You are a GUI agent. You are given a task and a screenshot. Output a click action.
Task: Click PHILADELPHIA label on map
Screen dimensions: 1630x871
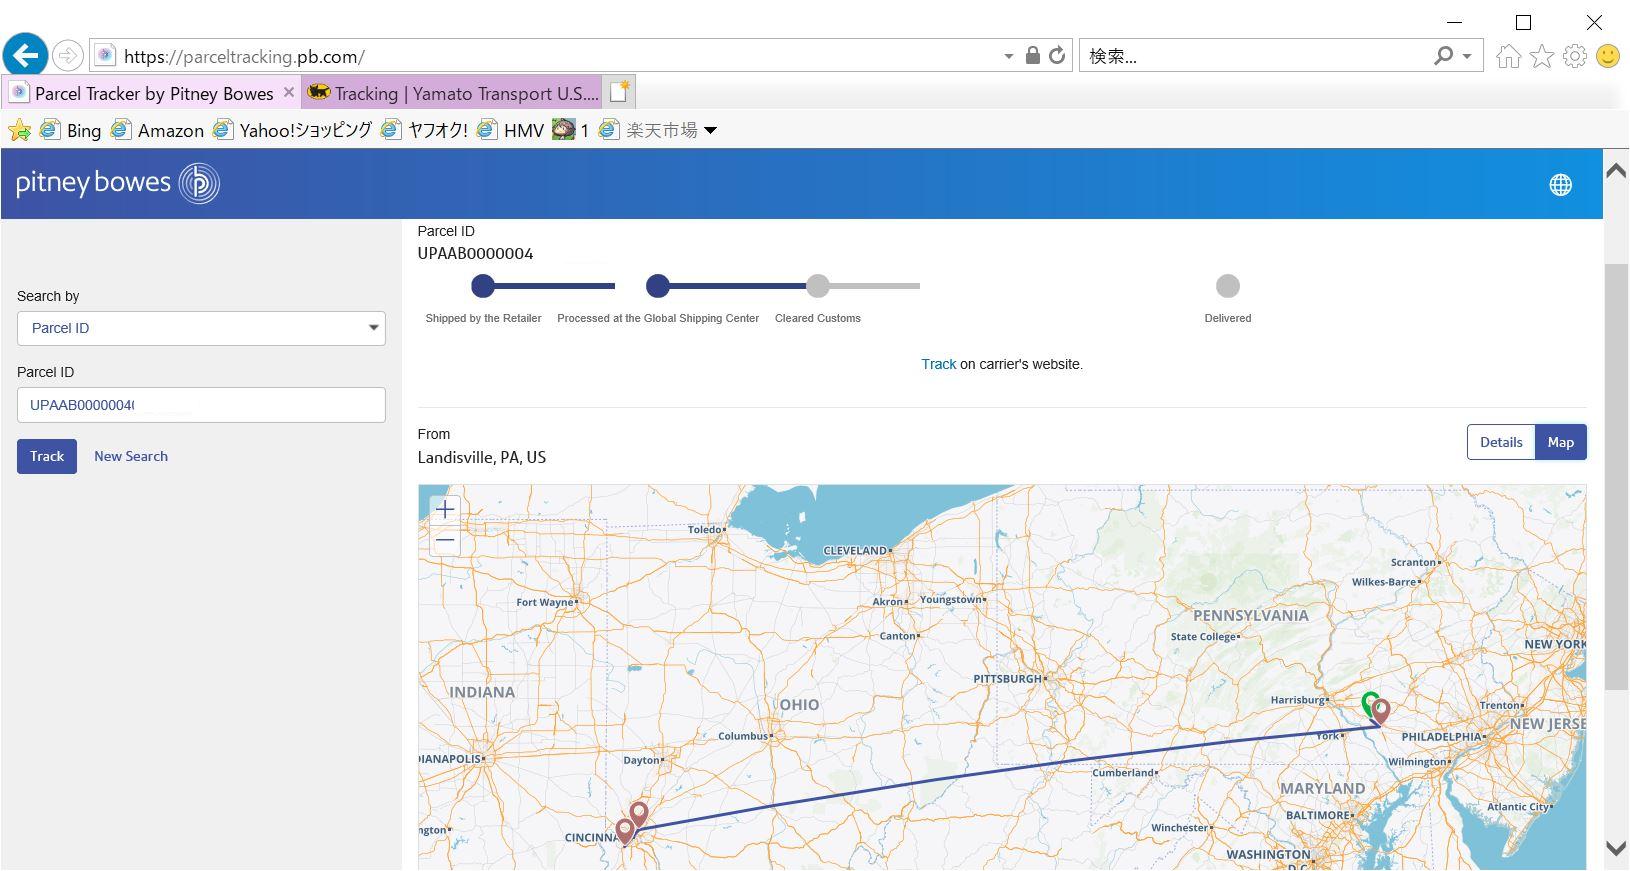[x=1441, y=737]
